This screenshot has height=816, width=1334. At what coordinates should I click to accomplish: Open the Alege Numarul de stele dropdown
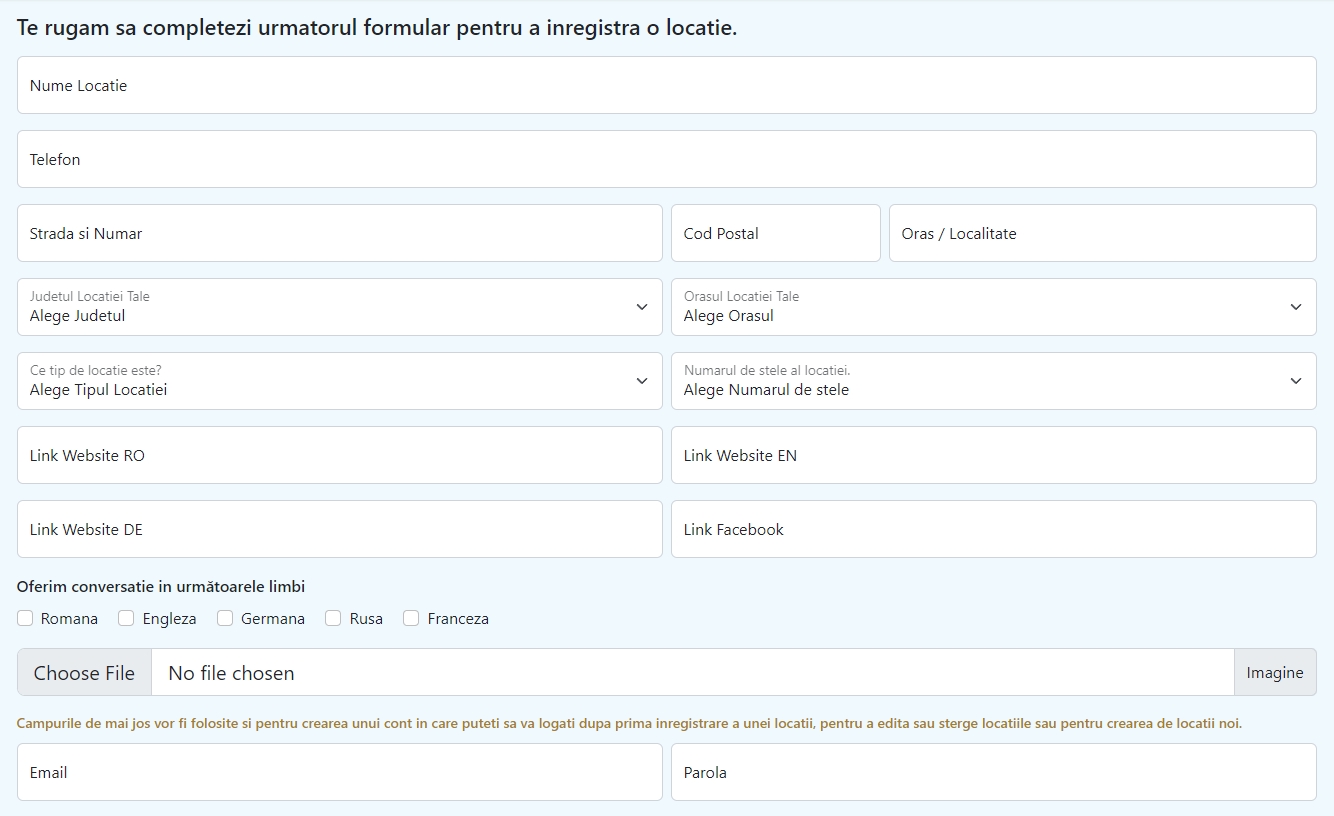[x=993, y=381]
